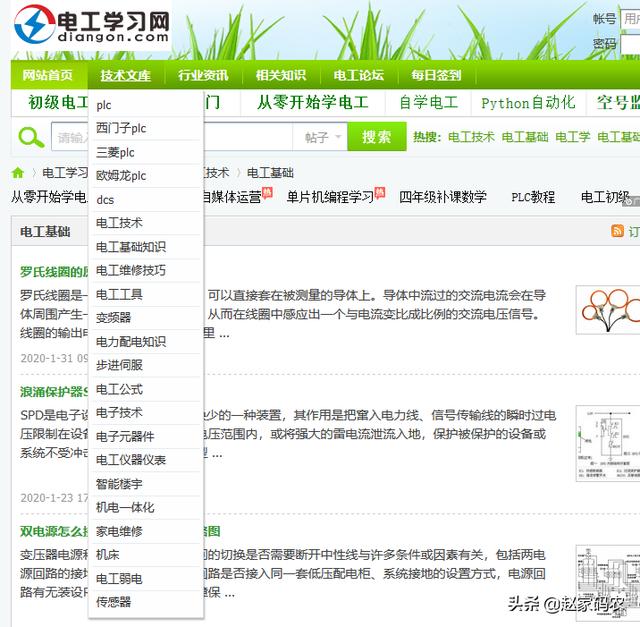Open 网站首页 in the navigation bar
This screenshot has height=627, width=640.
click(47, 75)
